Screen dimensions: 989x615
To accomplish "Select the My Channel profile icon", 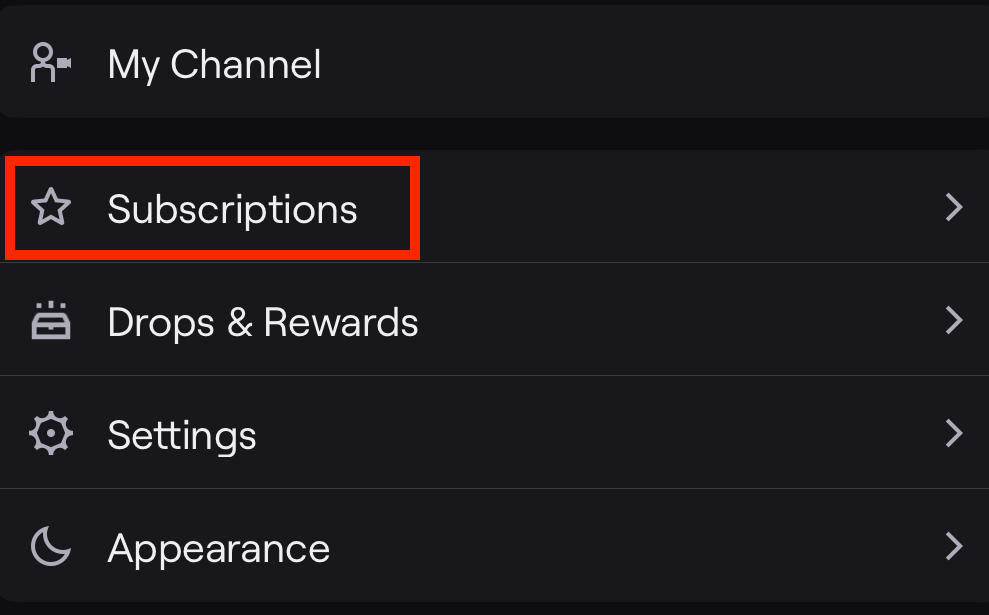I will [48, 62].
